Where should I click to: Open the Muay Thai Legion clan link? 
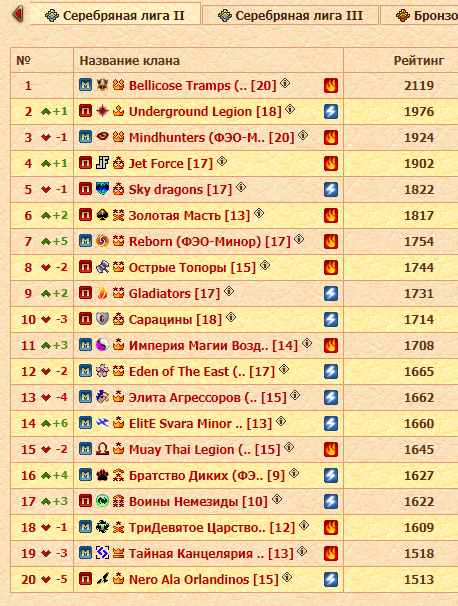coord(204,449)
